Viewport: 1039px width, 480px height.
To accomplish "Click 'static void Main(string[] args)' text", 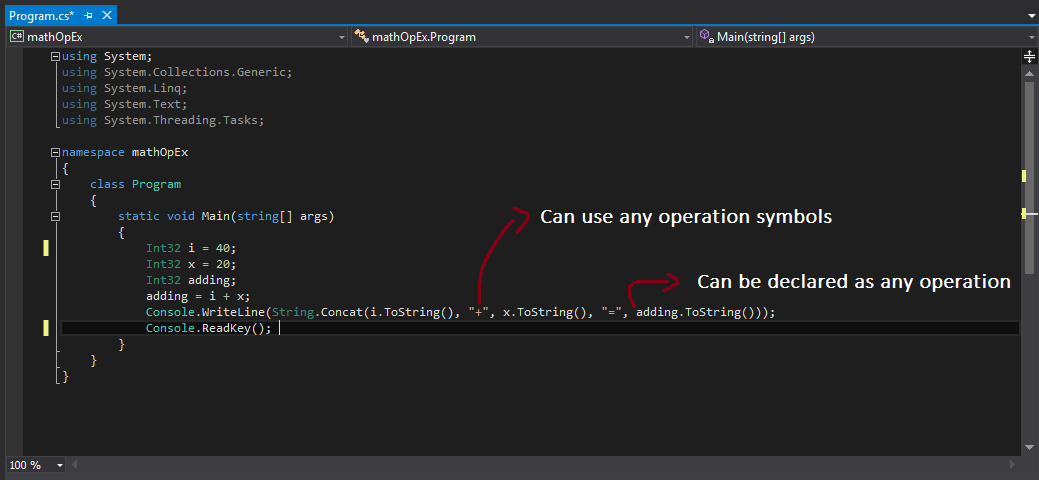I will click(x=226, y=216).
